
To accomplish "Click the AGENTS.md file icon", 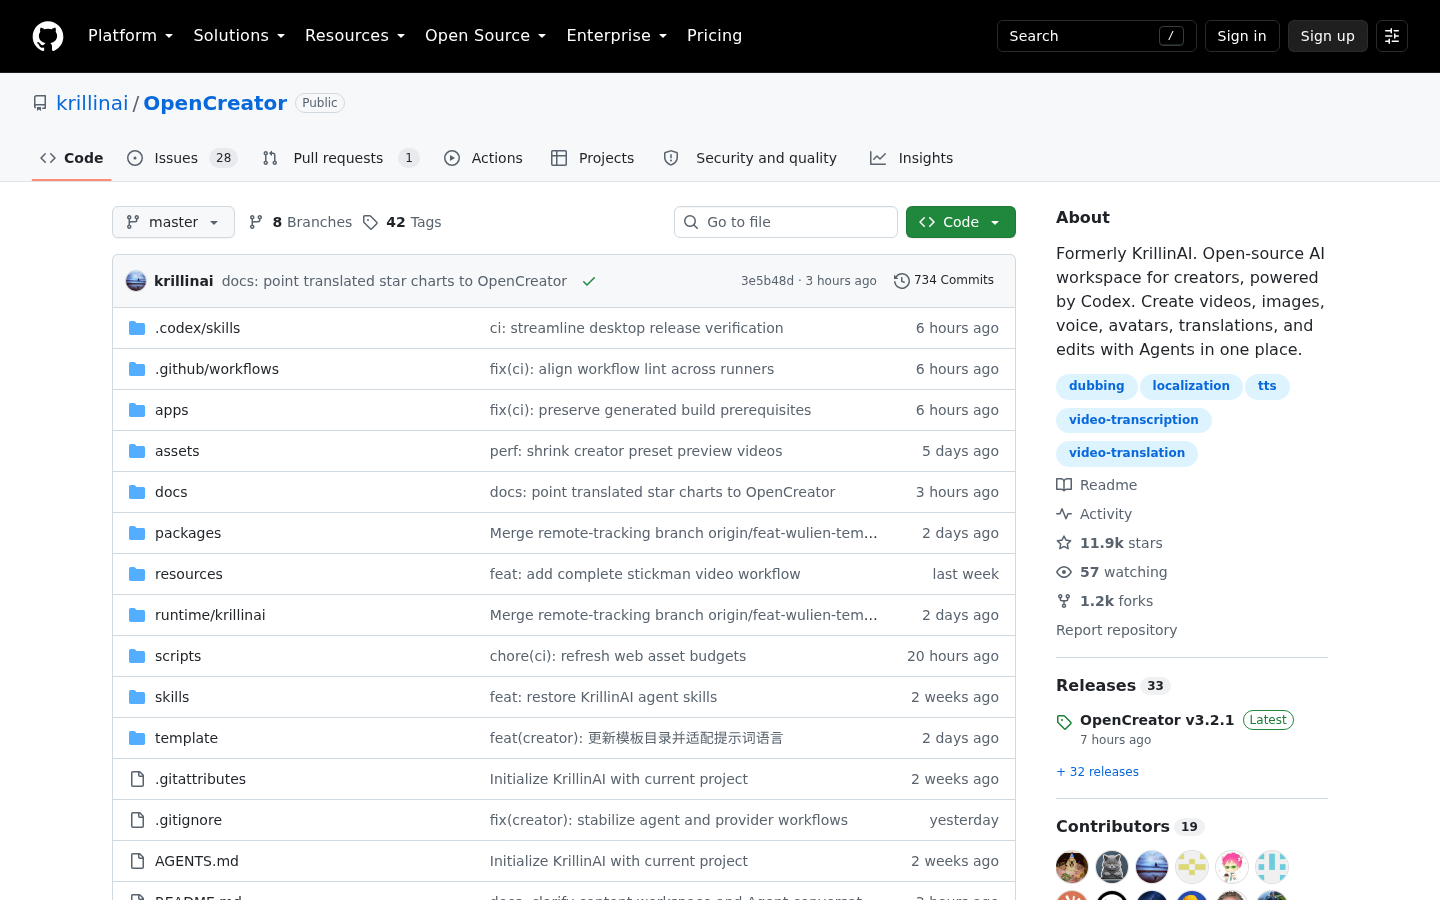I will tap(137, 861).
